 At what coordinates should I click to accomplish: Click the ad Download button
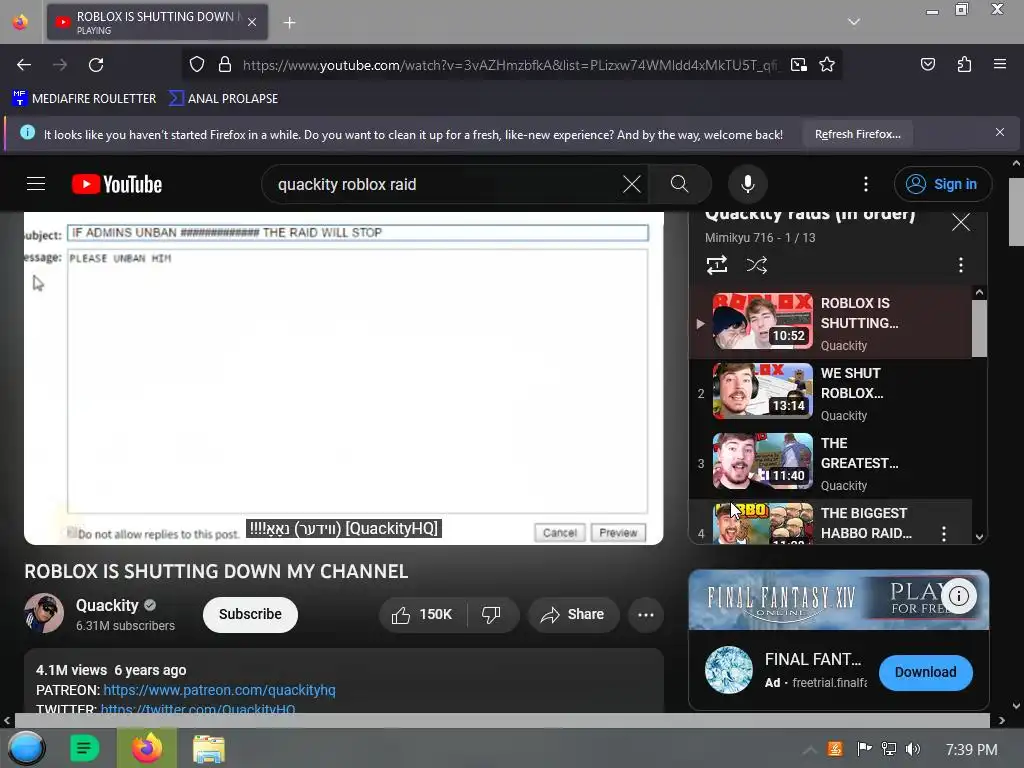[x=925, y=672]
